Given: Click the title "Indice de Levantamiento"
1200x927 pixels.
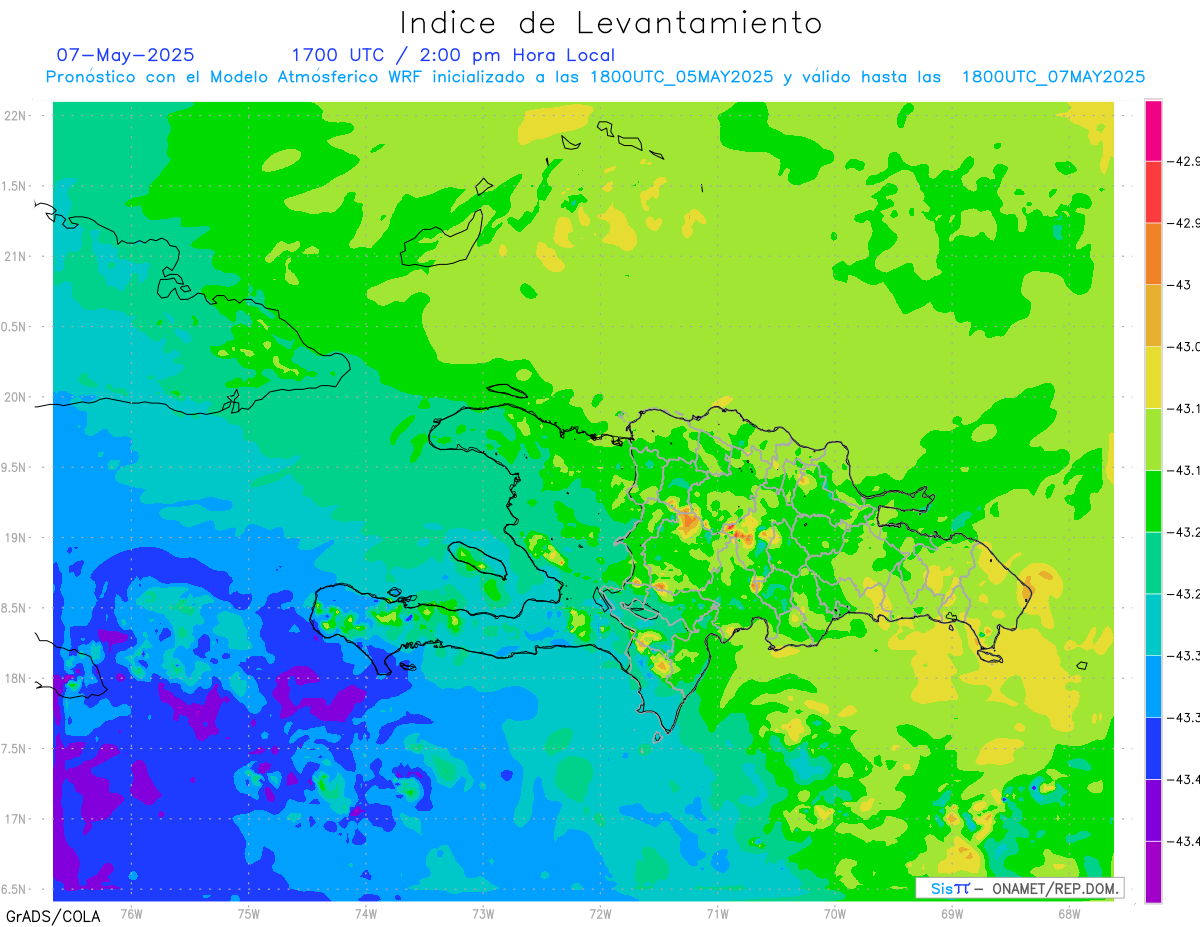Looking at the screenshot, I should pyautogui.click(x=611, y=23).
